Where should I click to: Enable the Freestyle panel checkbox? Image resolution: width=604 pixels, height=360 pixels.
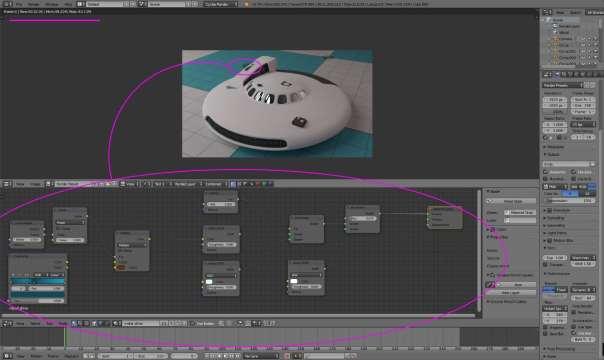coord(550,210)
